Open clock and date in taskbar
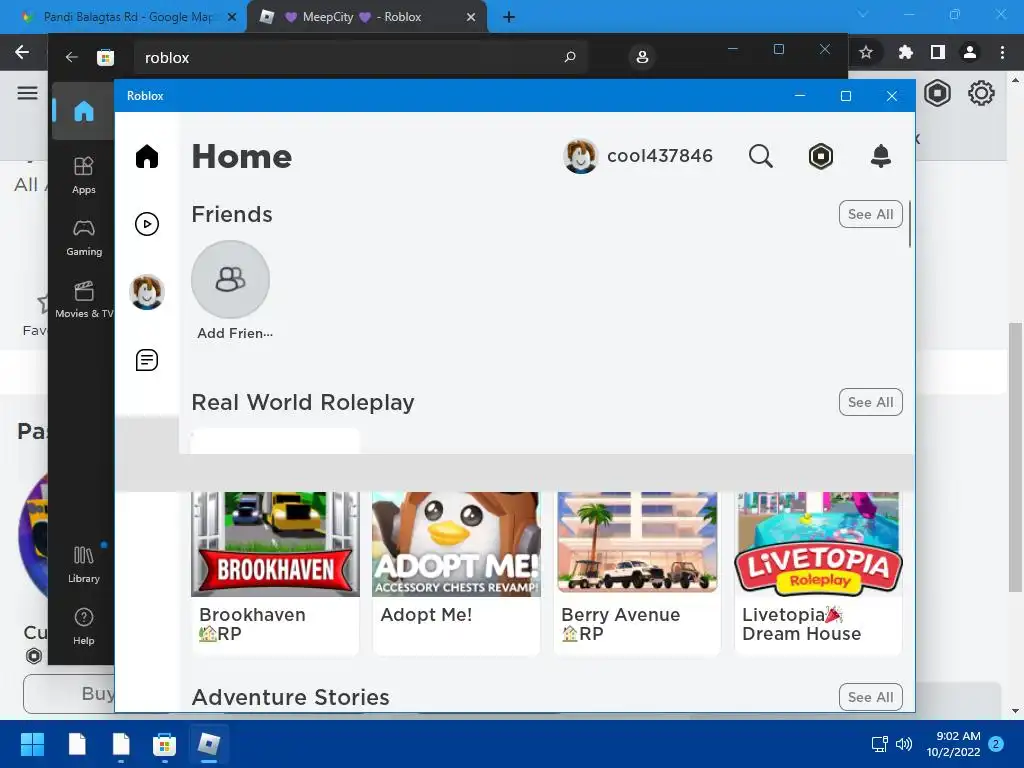Viewport: 1024px width, 768px height. point(953,744)
